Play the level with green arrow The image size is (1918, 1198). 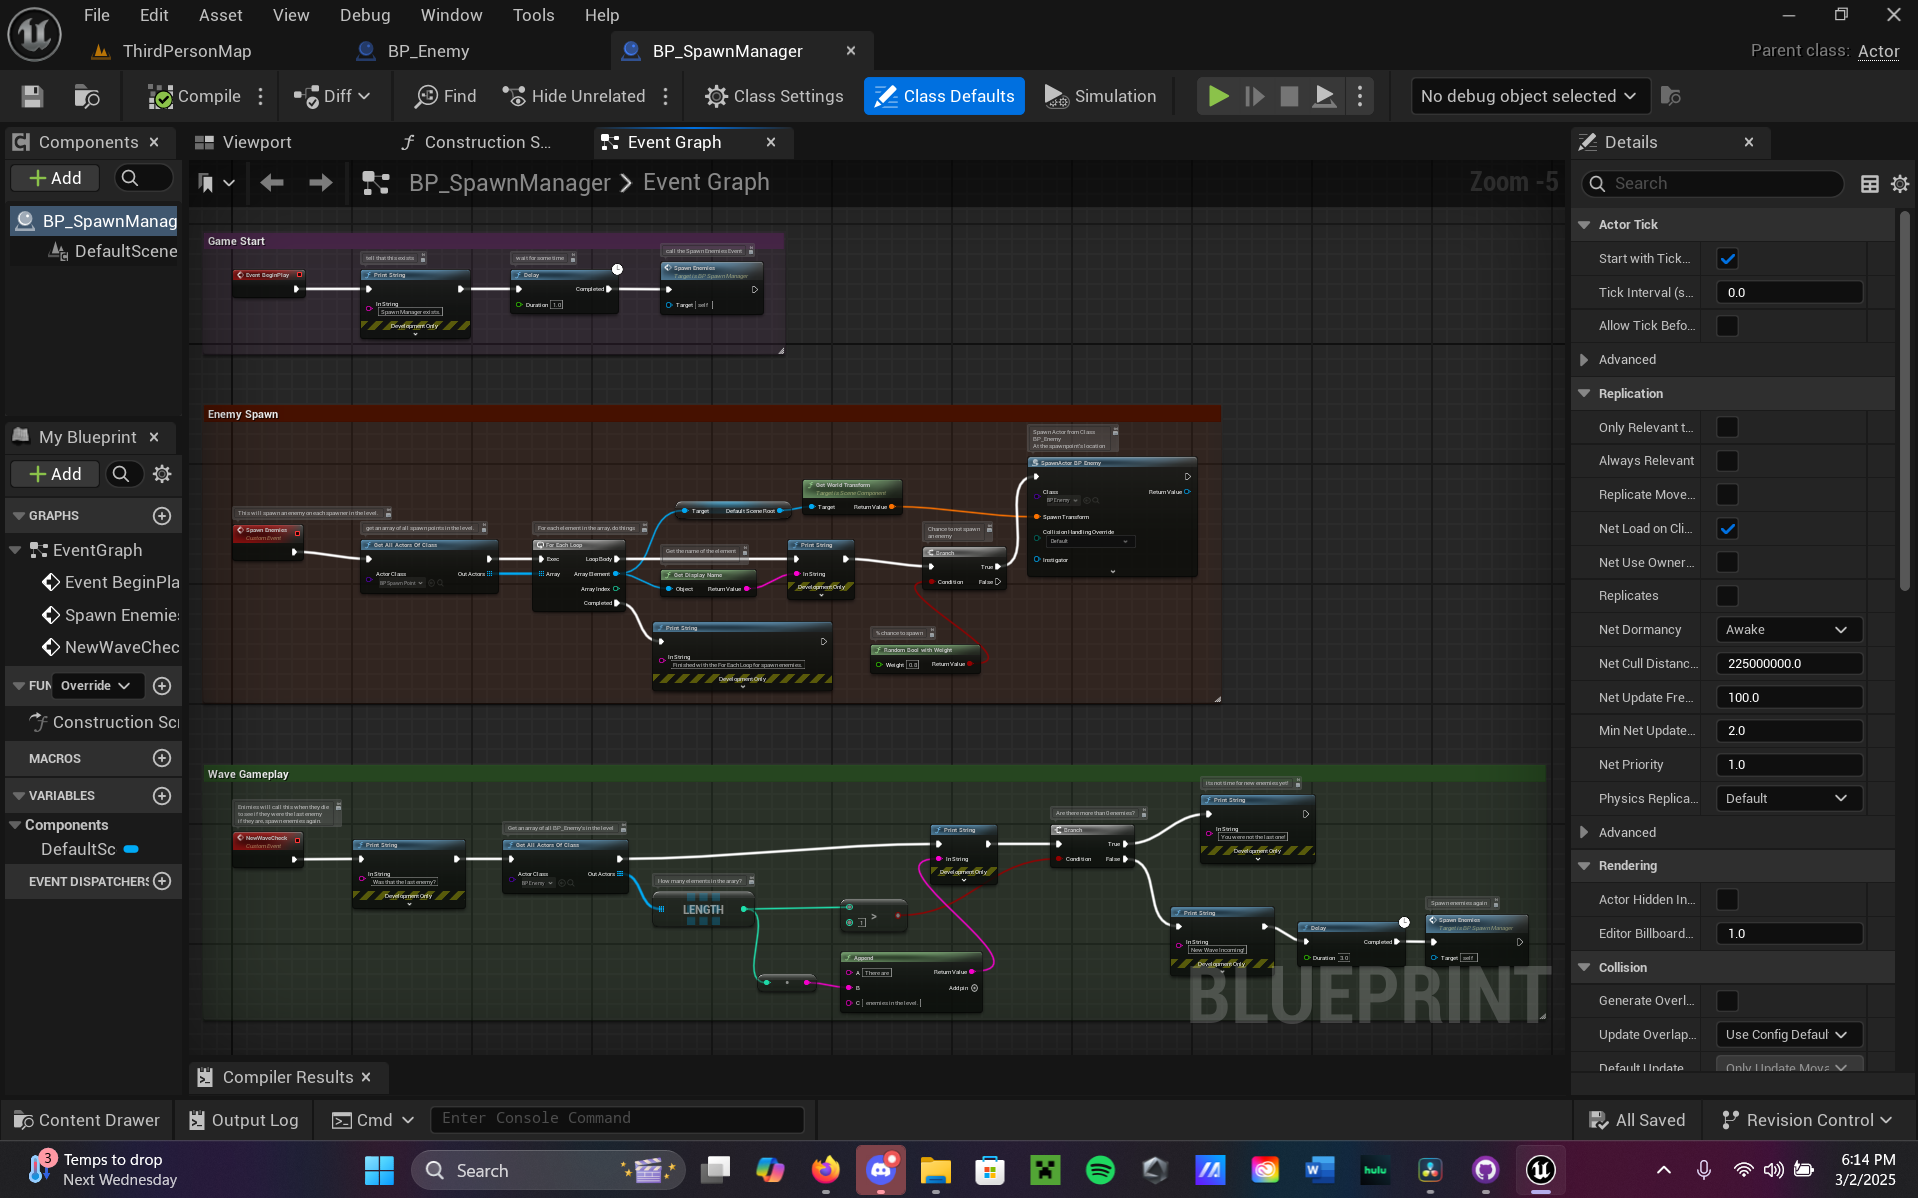click(1218, 96)
